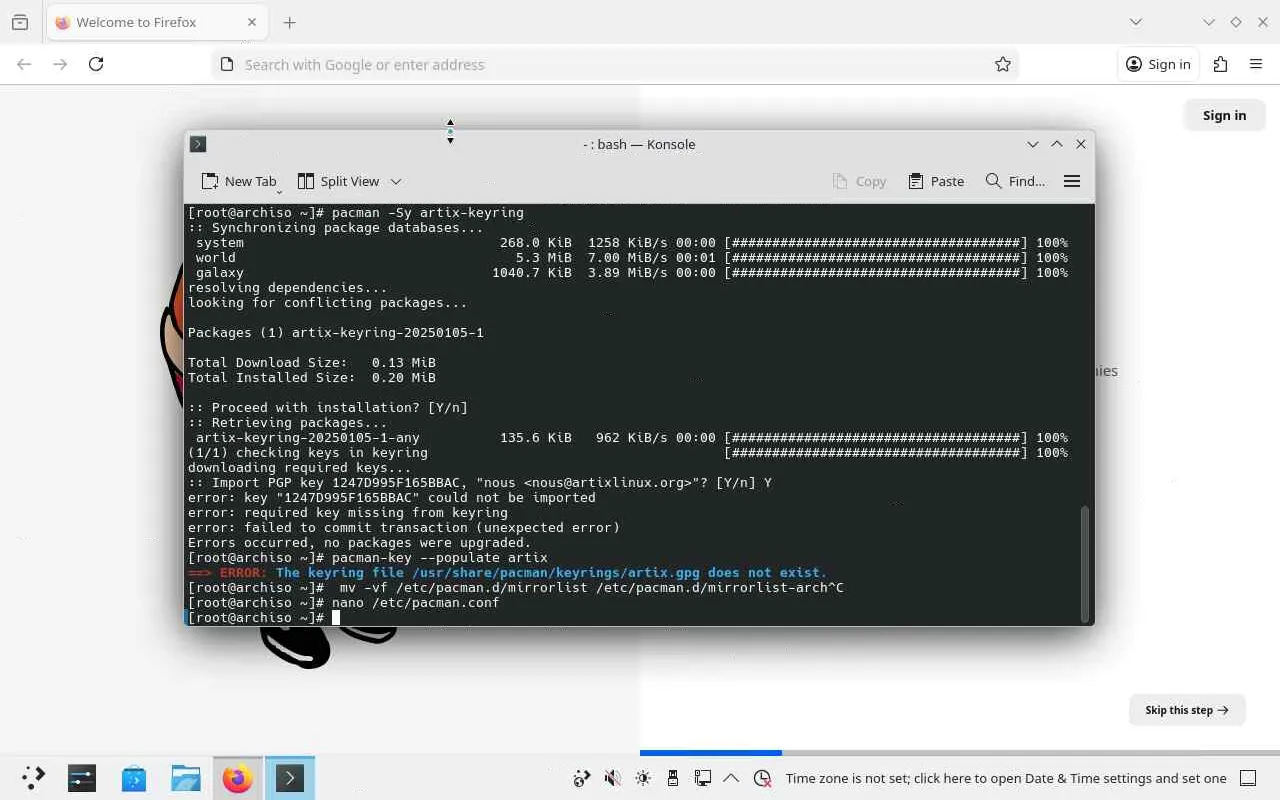The height and width of the screenshot is (800, 1280).
Task: Open the Firefox Extensions icon
Action: click(1220, 64)
